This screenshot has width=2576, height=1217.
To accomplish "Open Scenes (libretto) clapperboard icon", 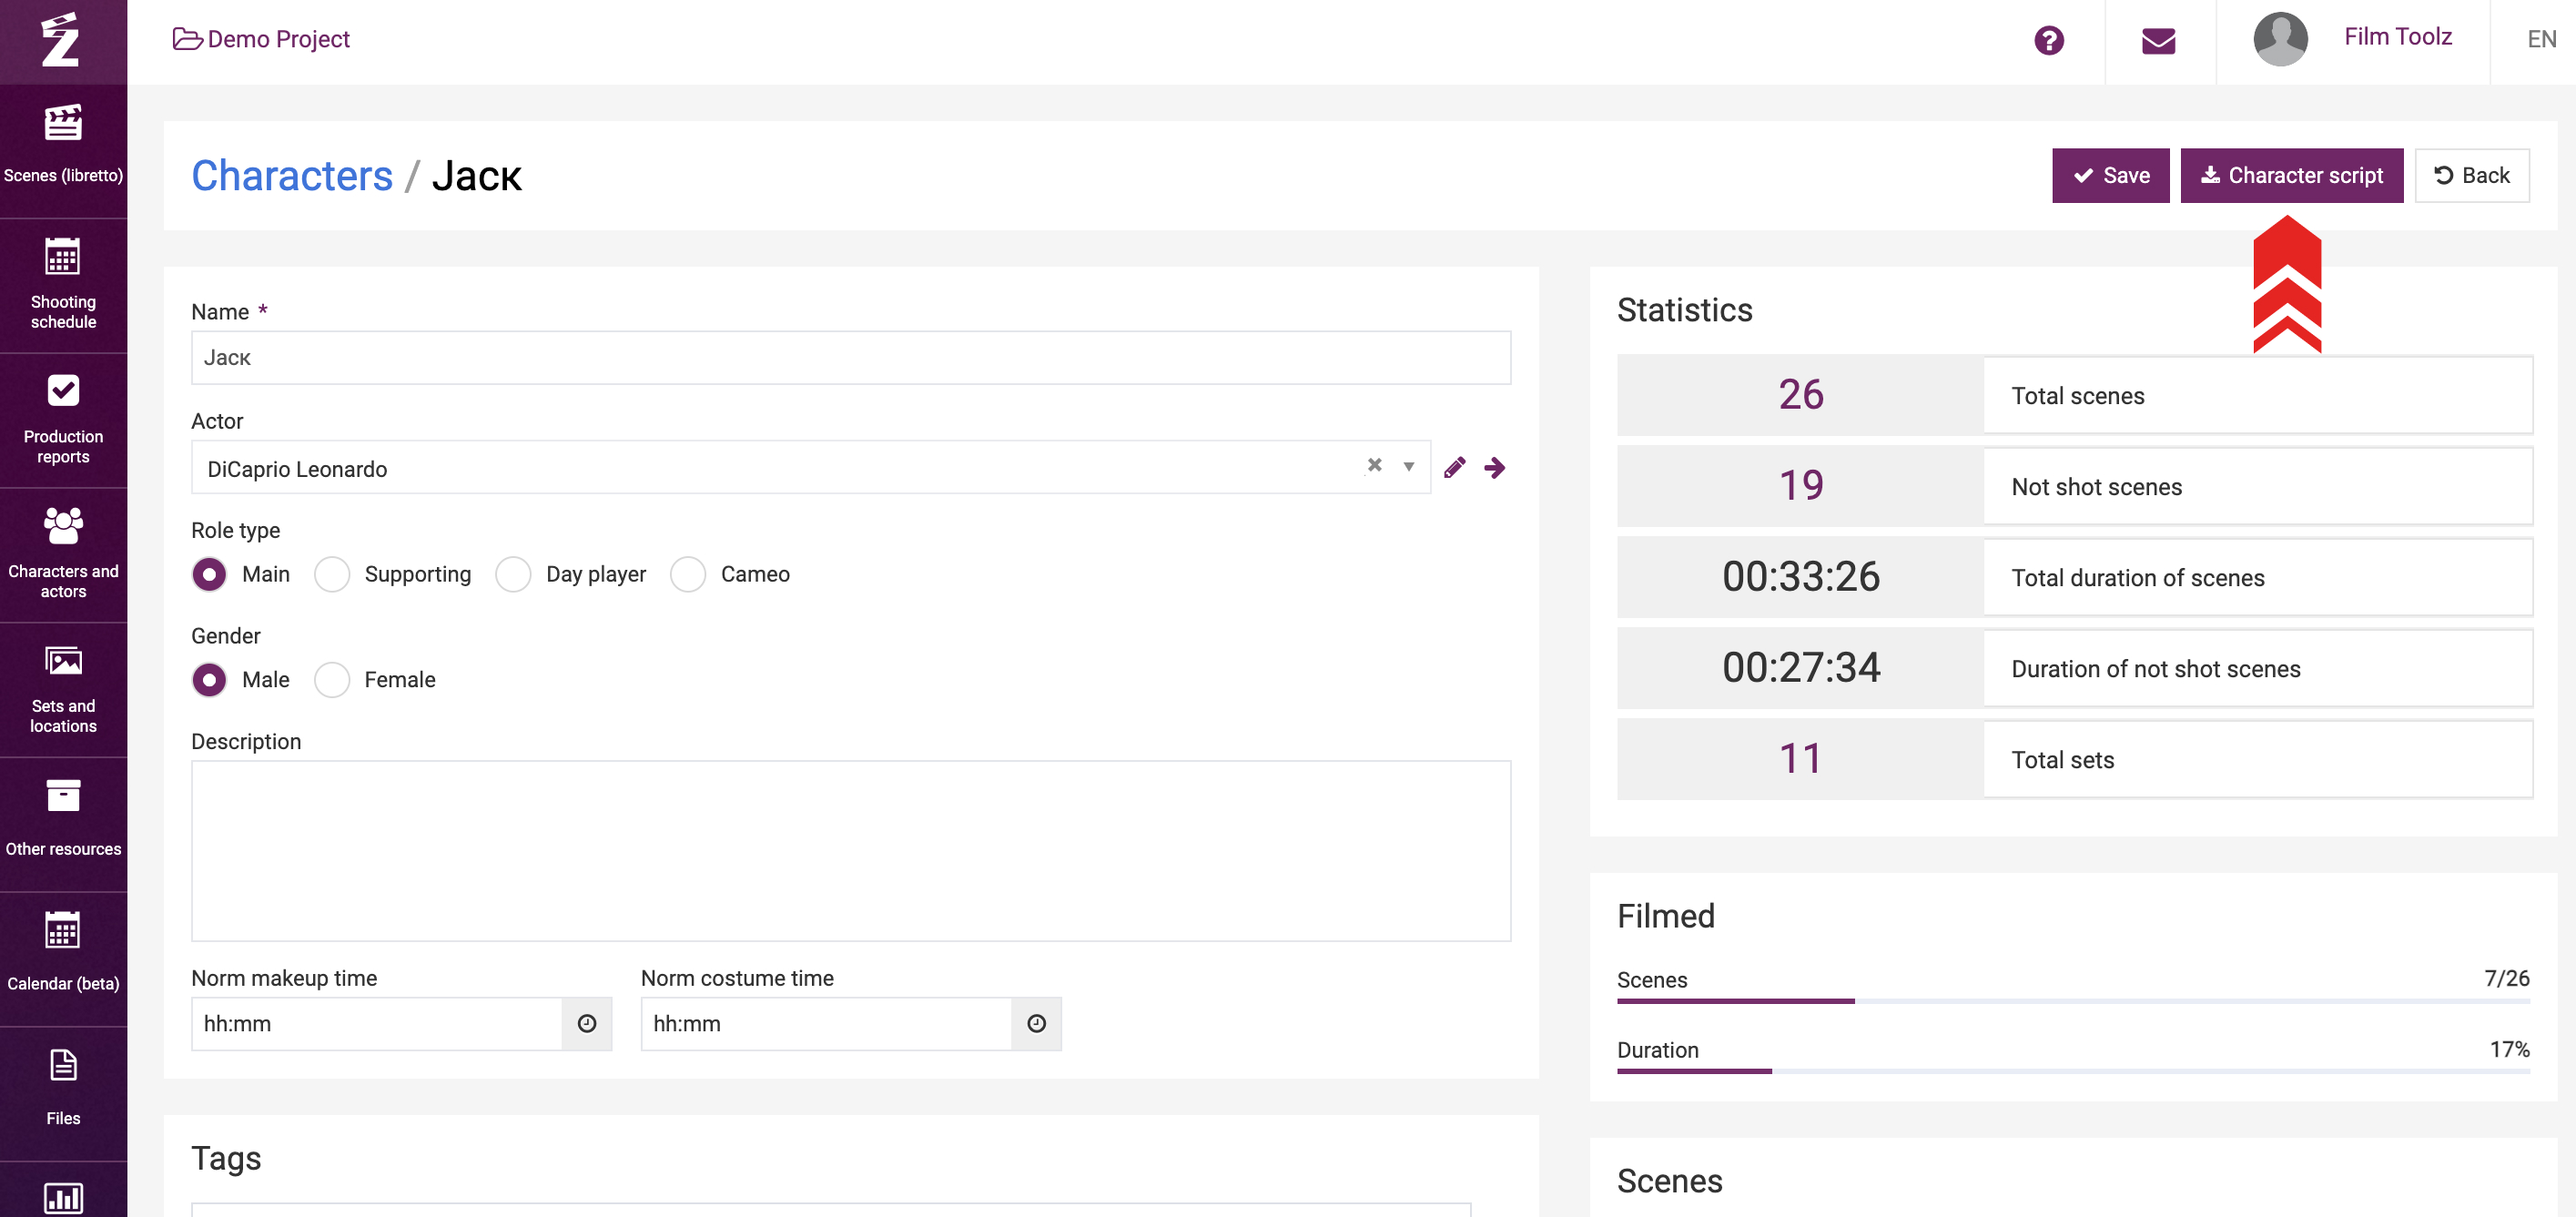I will (x=63, y=123).
